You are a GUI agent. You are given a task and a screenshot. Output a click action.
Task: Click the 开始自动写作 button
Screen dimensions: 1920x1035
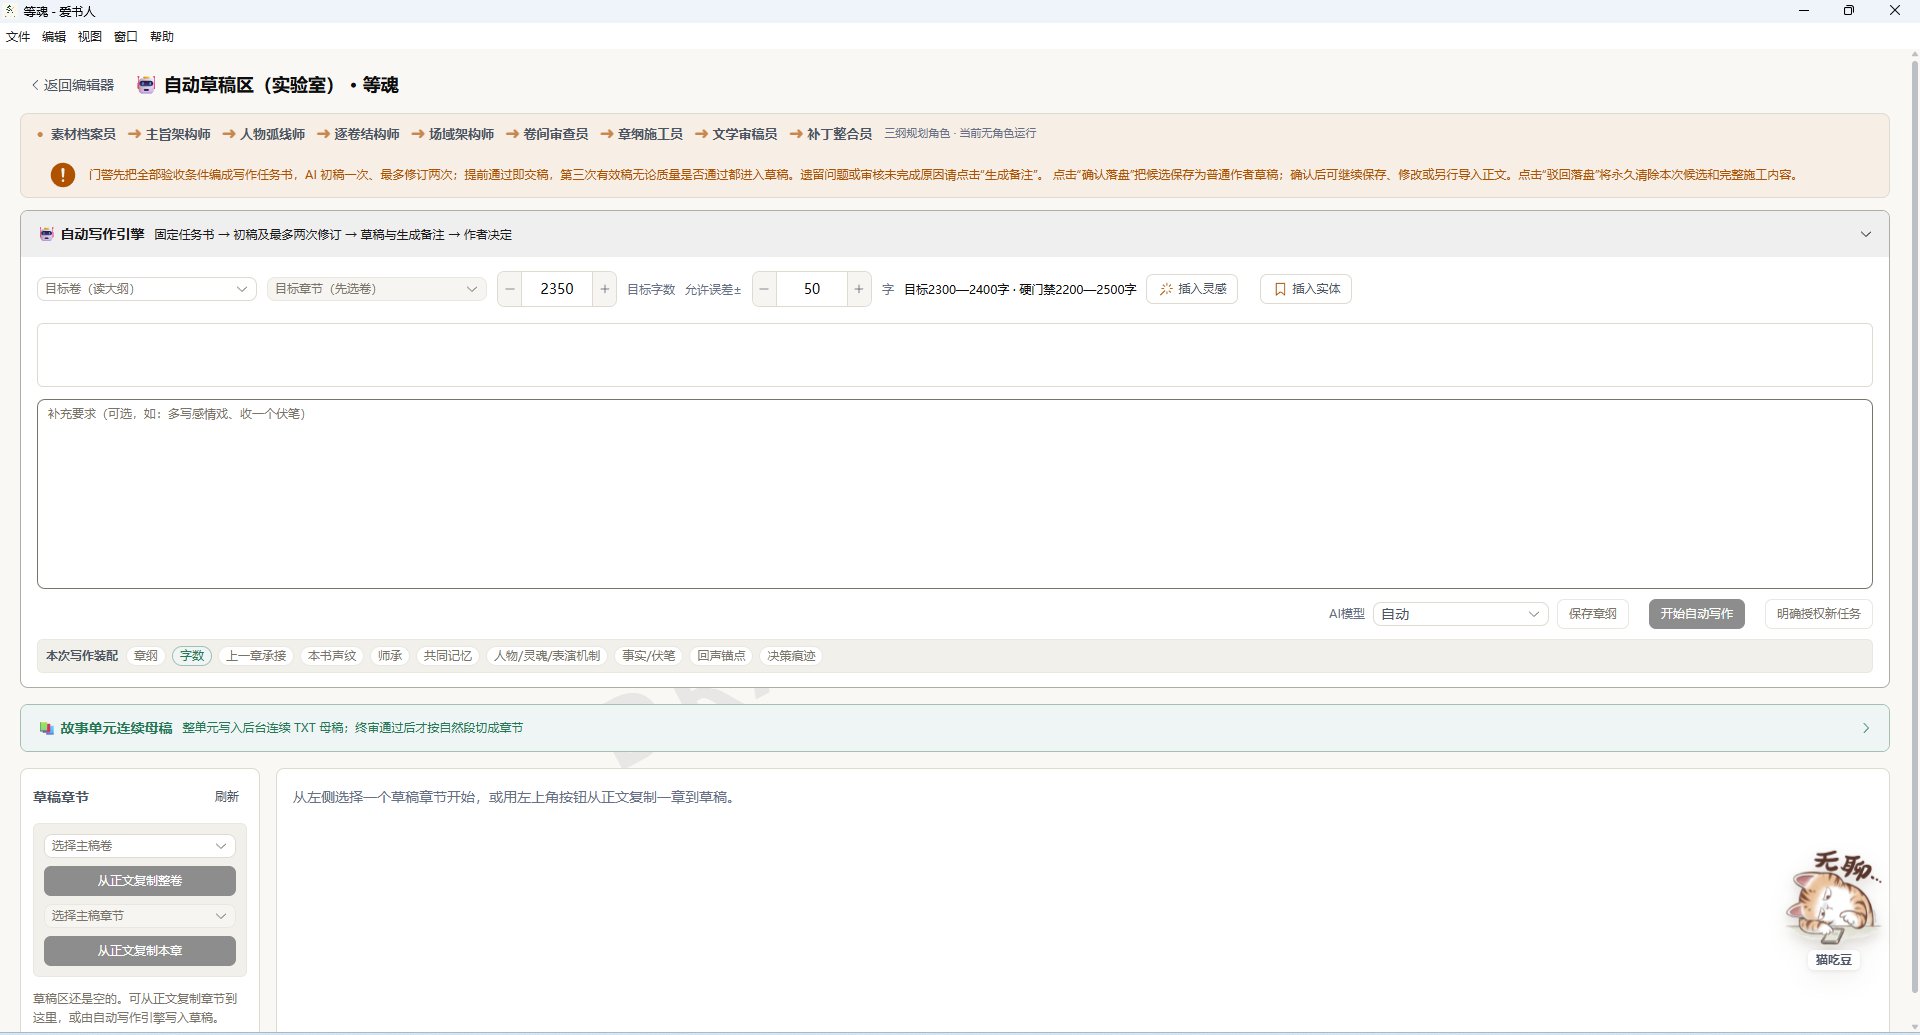[x=1696, y=614]
